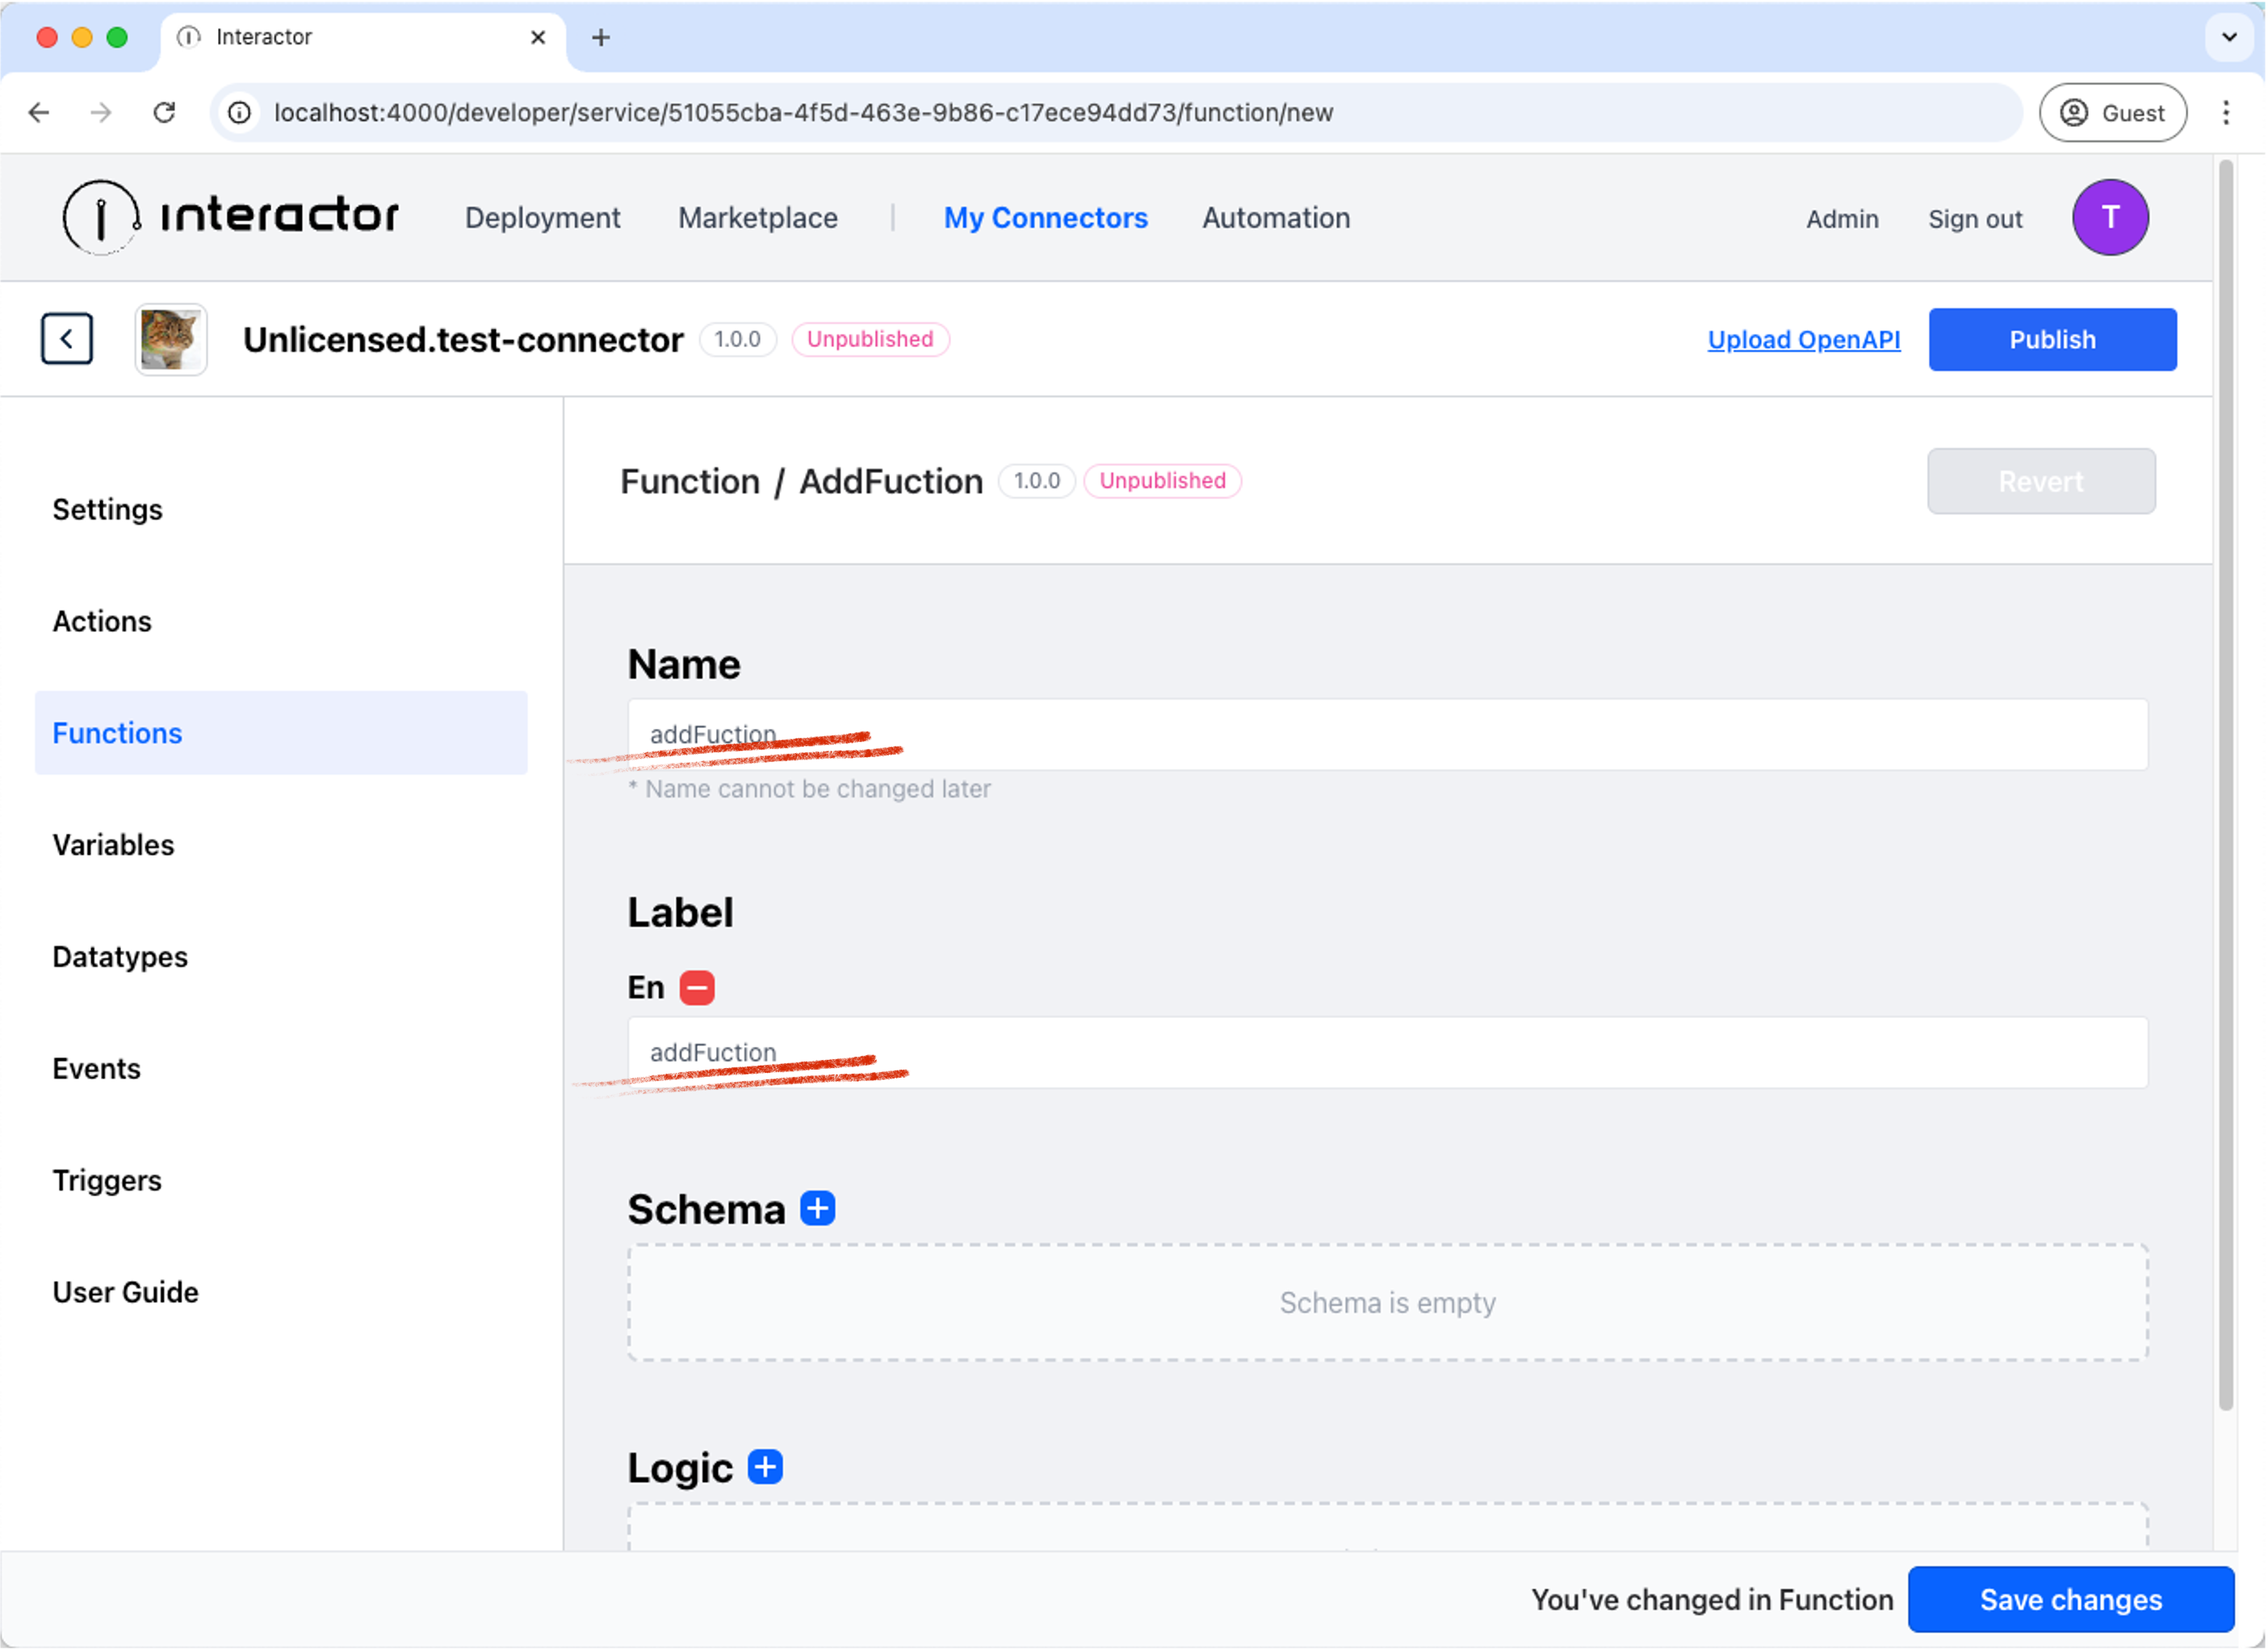The width and height of the screenshot is (2268, 1650).
Task: Open the browser three-dot menu
Action: click(2227, 113)
